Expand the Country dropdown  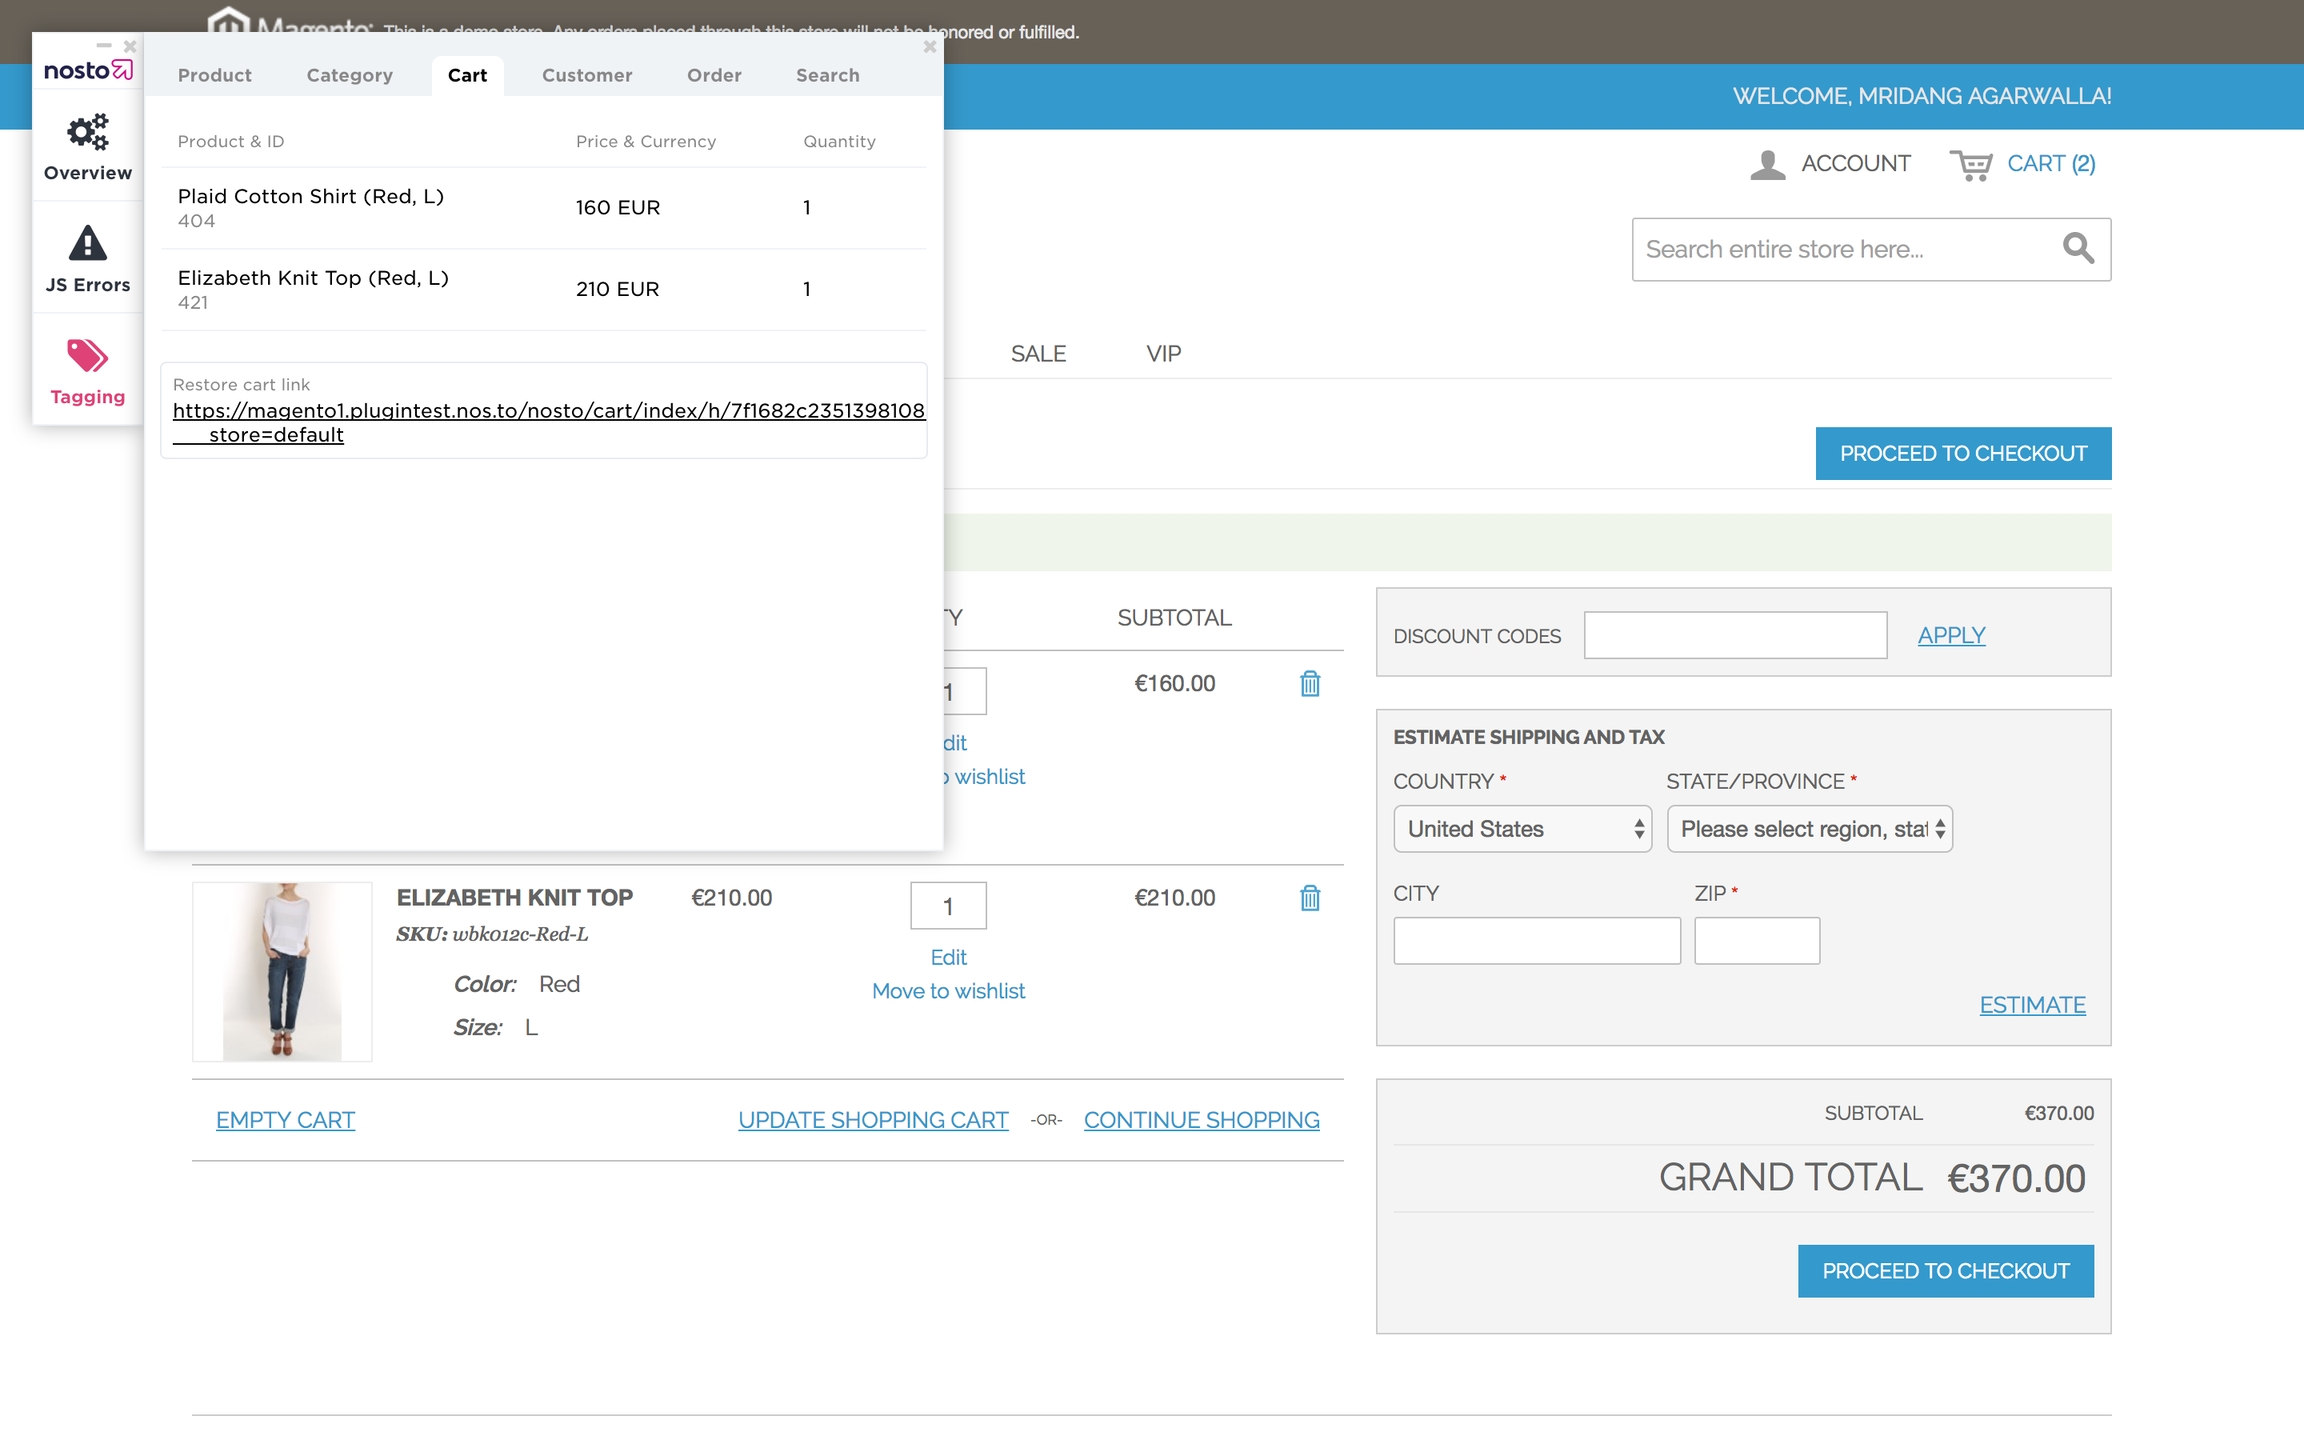click(x=1521, y=829)
